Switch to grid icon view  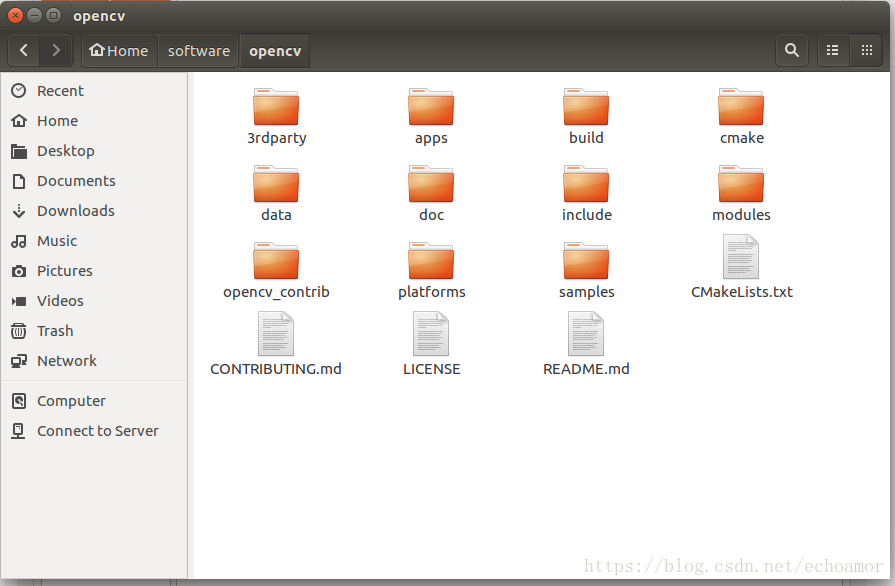(x=866, y=50)
